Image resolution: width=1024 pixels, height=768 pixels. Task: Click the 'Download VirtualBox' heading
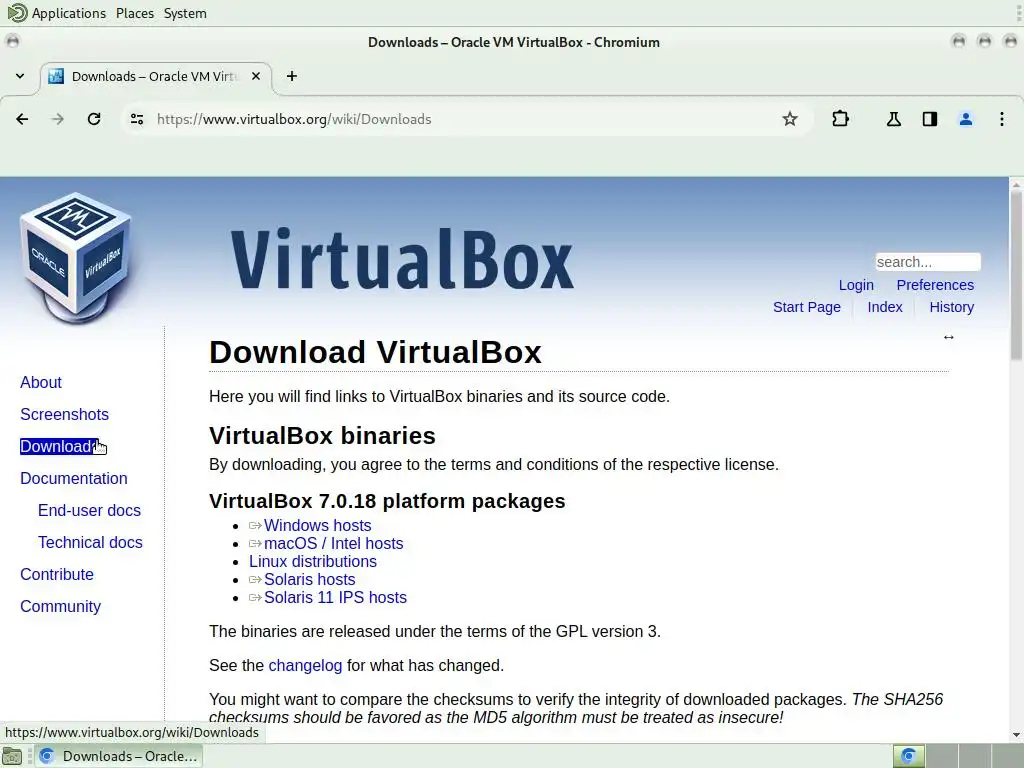click(x=375, y=352)
